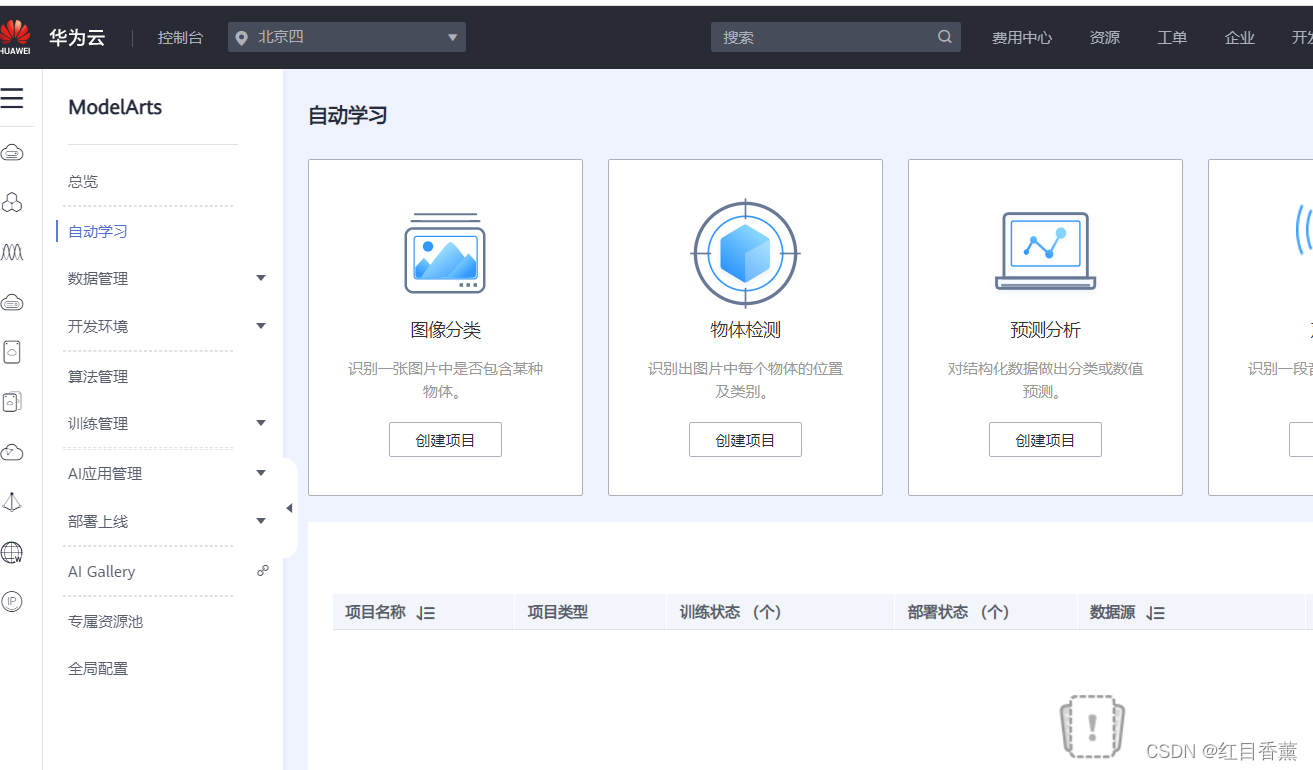Click the 图像分类 card title
Viewport: 1313px width, 770px height.
(x=445, y=330)
